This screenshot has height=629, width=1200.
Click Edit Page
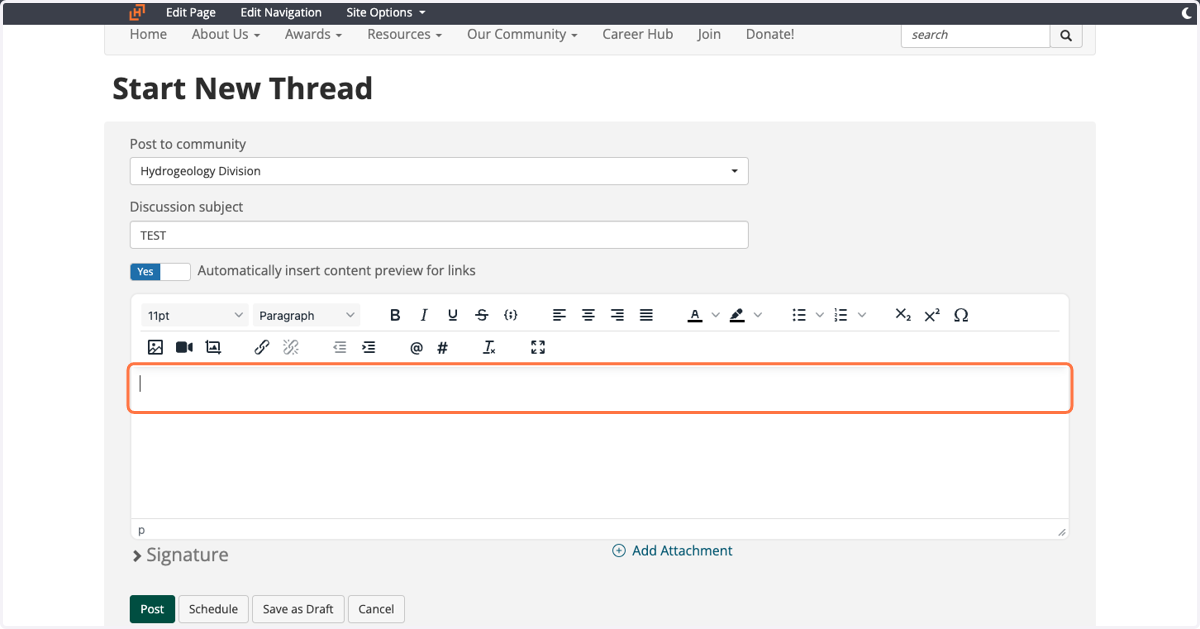point(191,12)
